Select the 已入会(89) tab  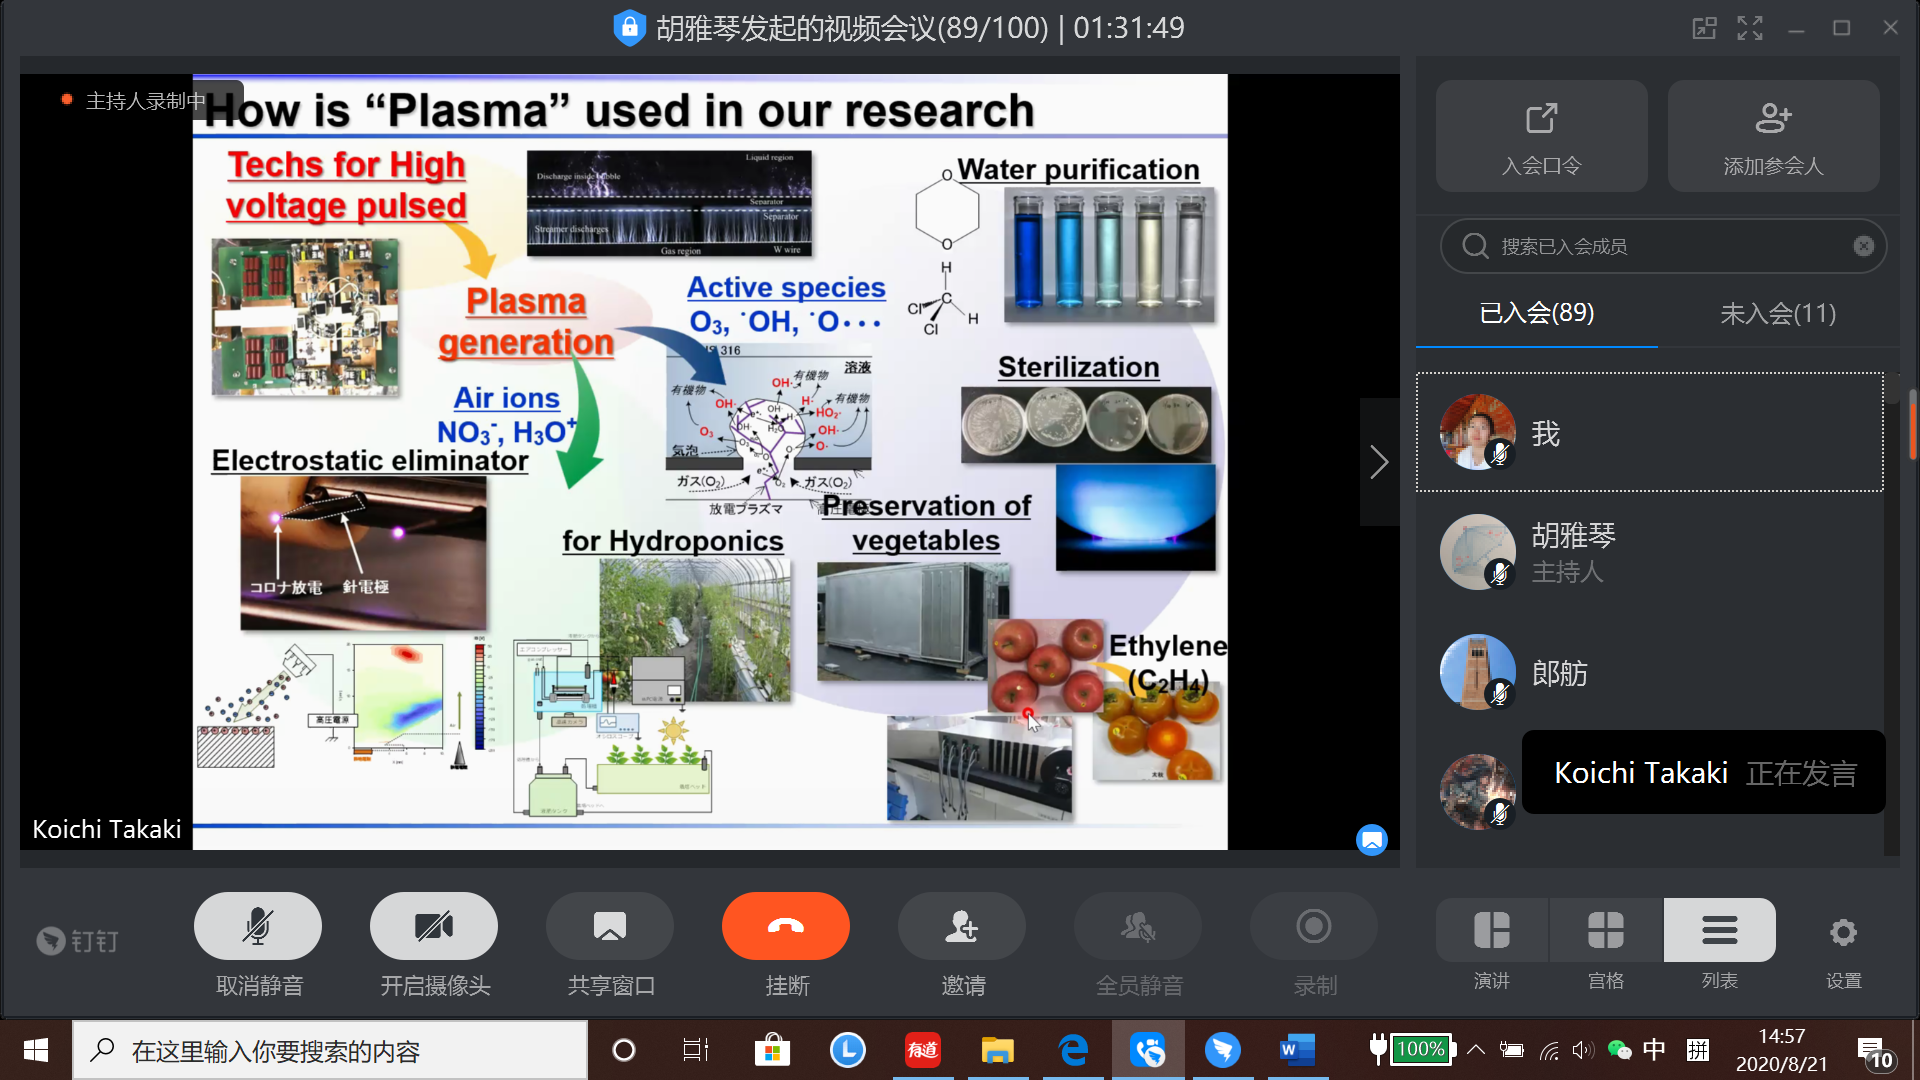click(x=1536, y=314)
